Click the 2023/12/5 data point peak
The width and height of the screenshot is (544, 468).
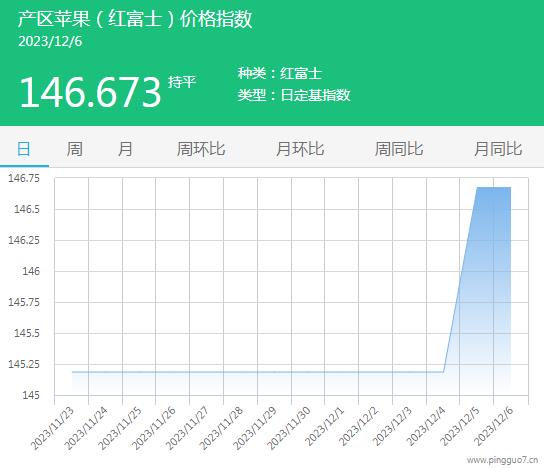pyautogui.click(x=477, y=187)
